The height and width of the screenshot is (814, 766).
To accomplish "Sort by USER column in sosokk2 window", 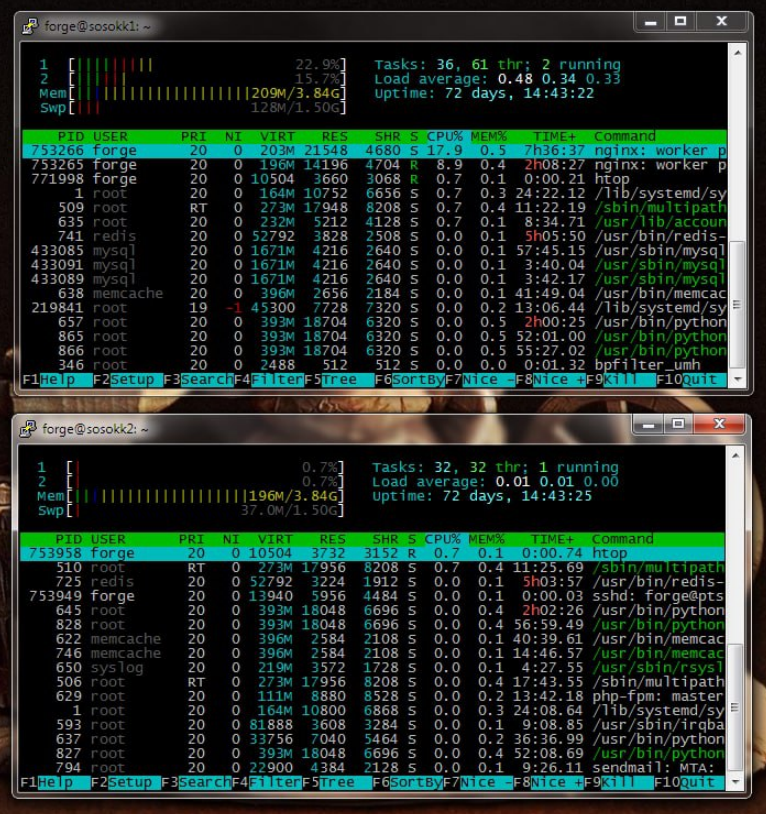I will pos(108,539).
